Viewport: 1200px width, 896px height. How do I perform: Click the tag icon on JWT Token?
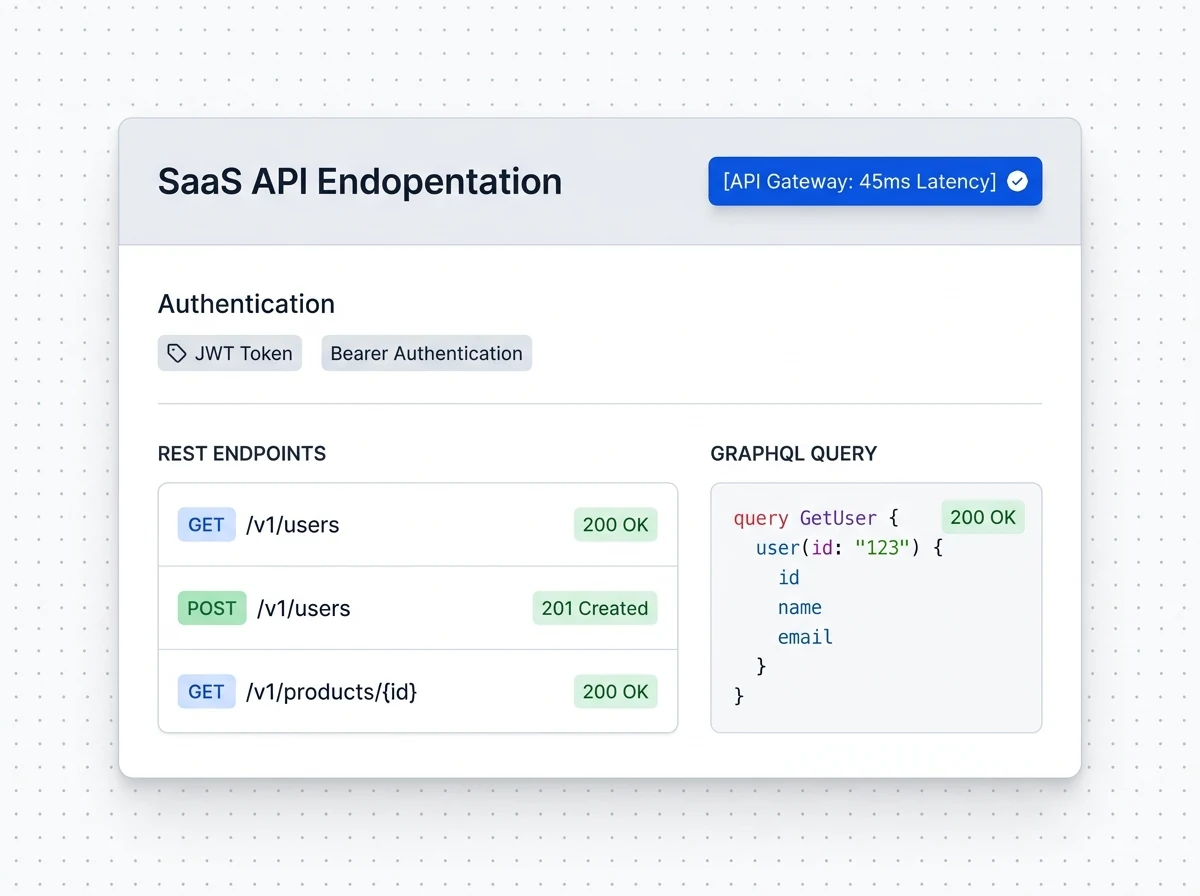click(176, 353)
